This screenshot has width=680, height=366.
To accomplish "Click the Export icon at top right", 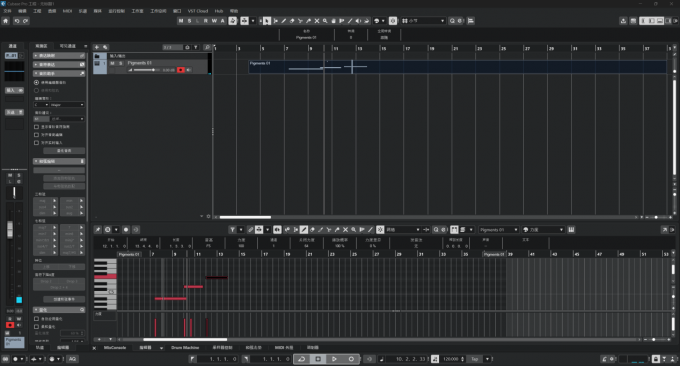I will [623, 21].
